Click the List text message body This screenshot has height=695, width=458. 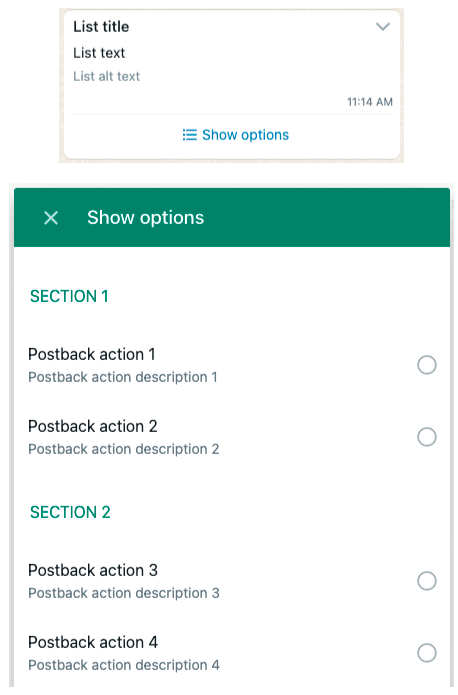pos(99,53)
